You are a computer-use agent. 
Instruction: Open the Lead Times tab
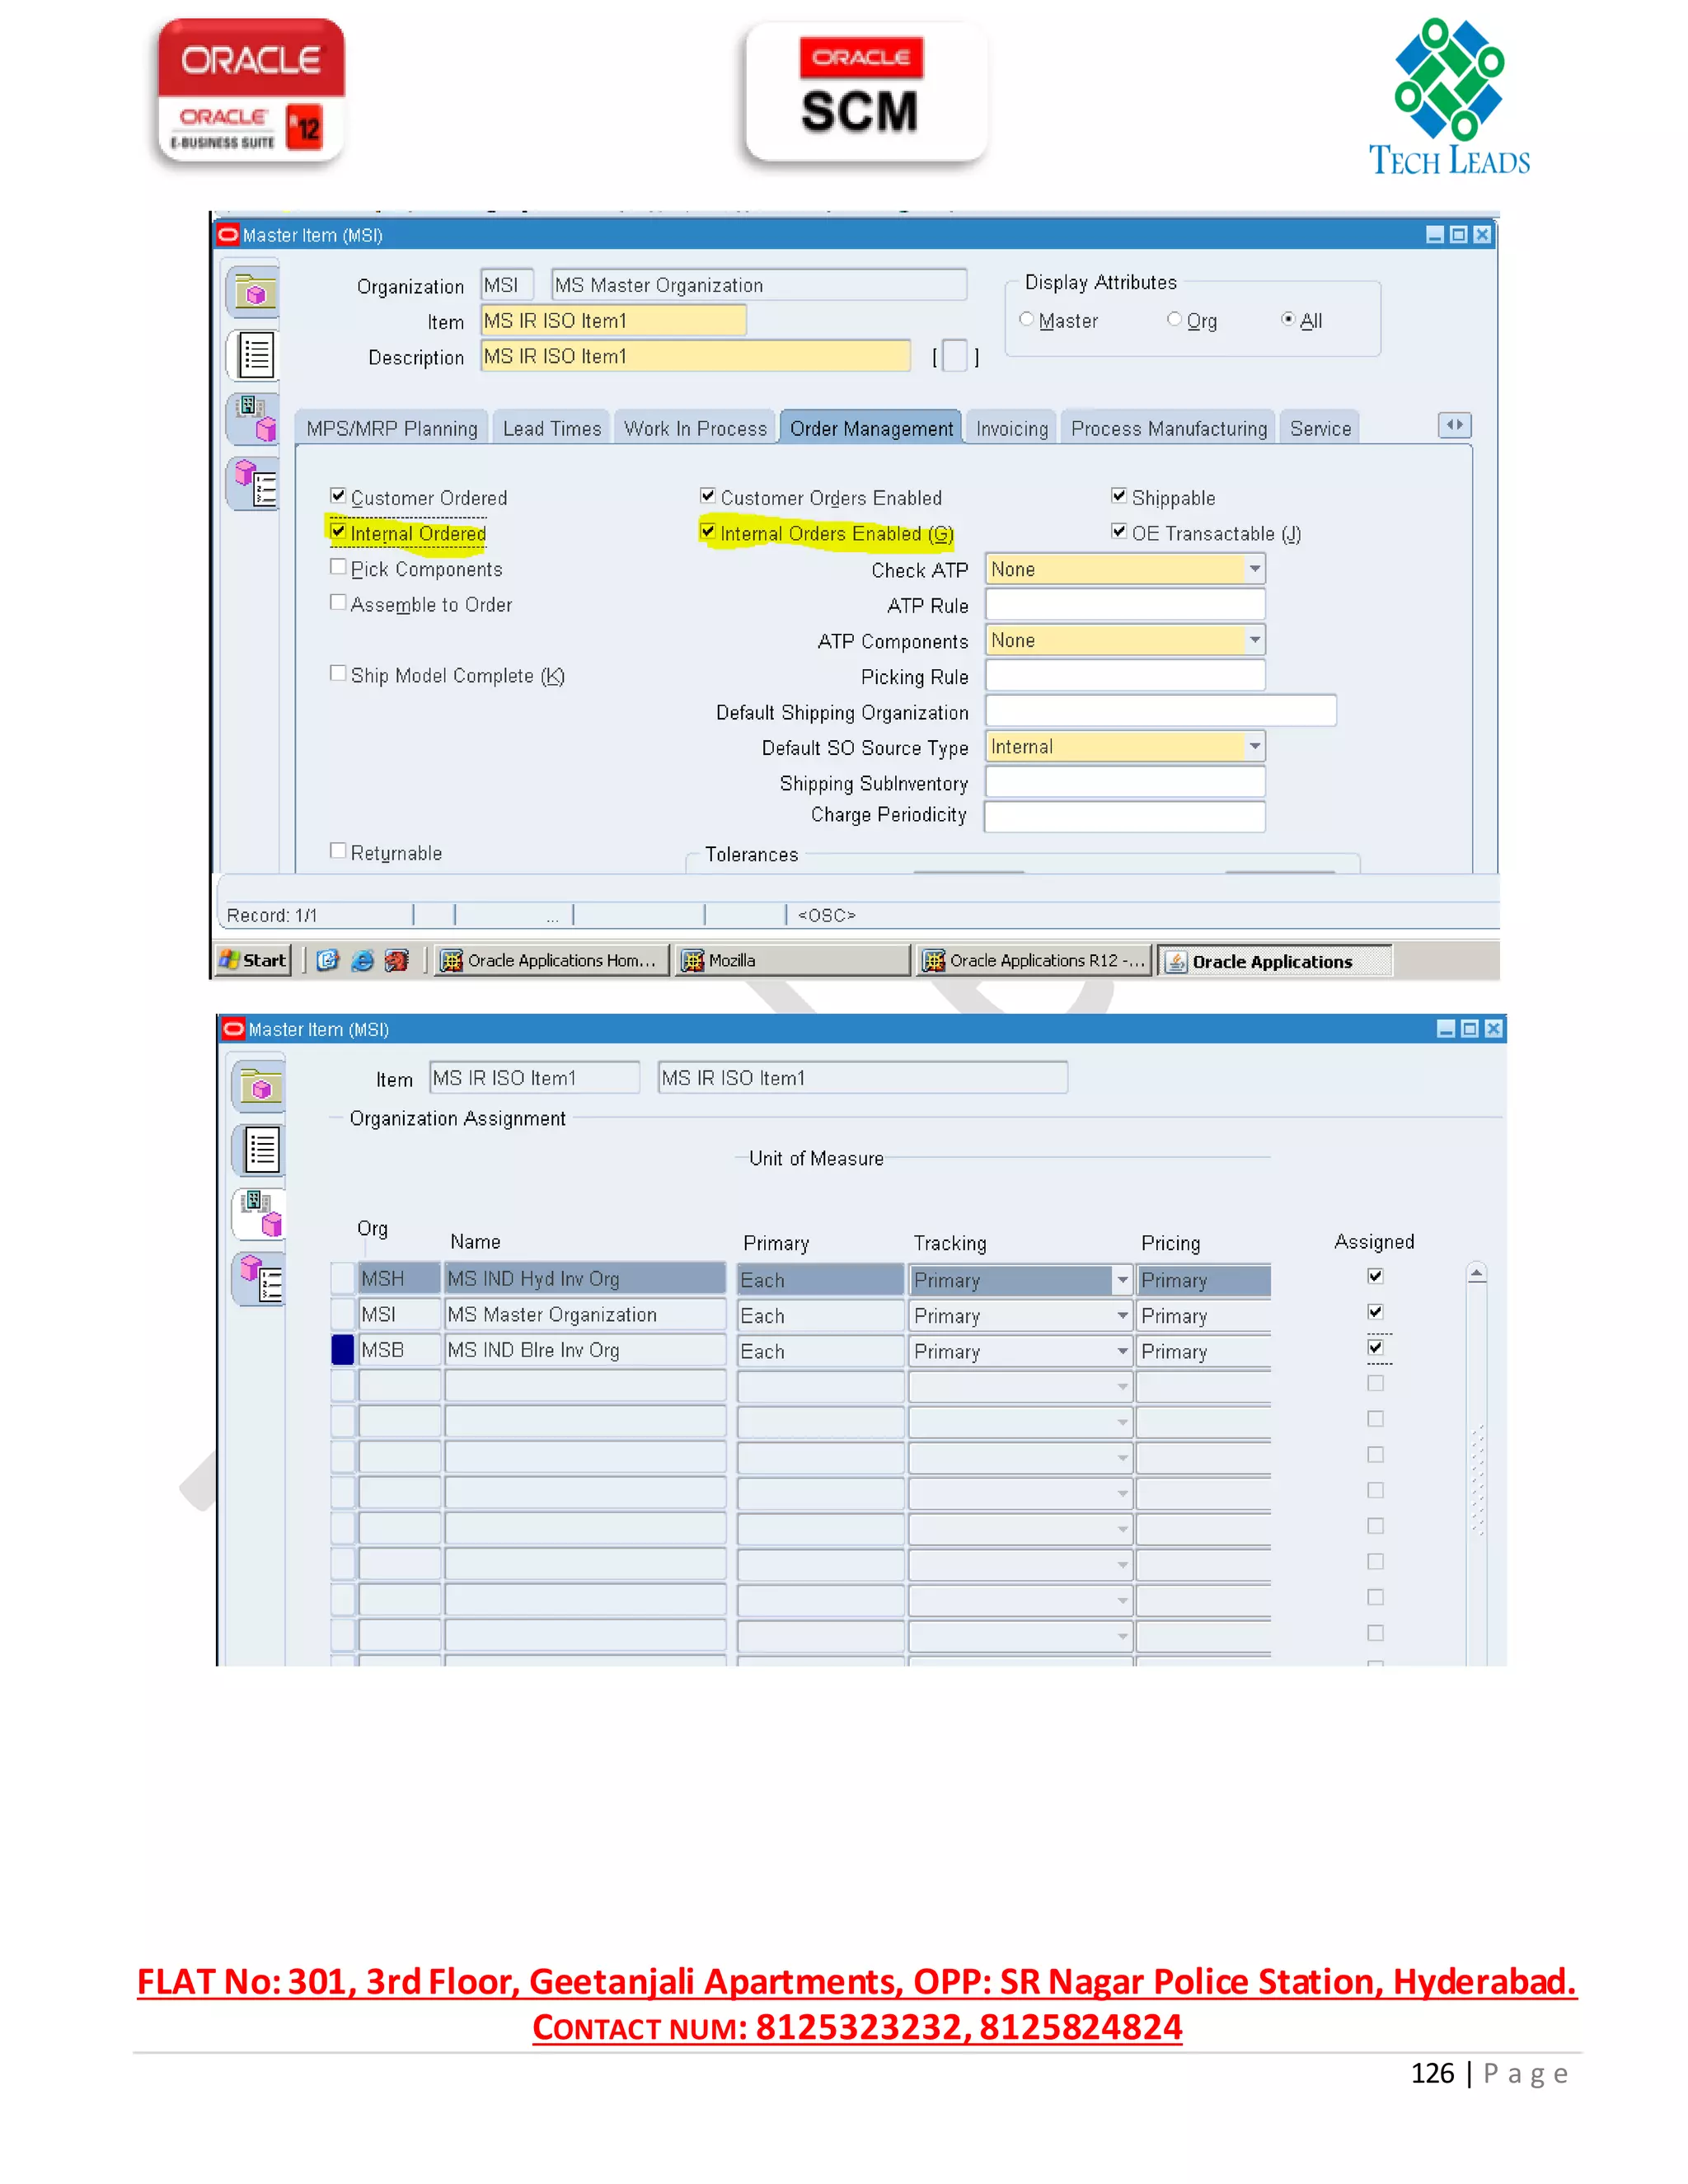(x=551, y=429)
